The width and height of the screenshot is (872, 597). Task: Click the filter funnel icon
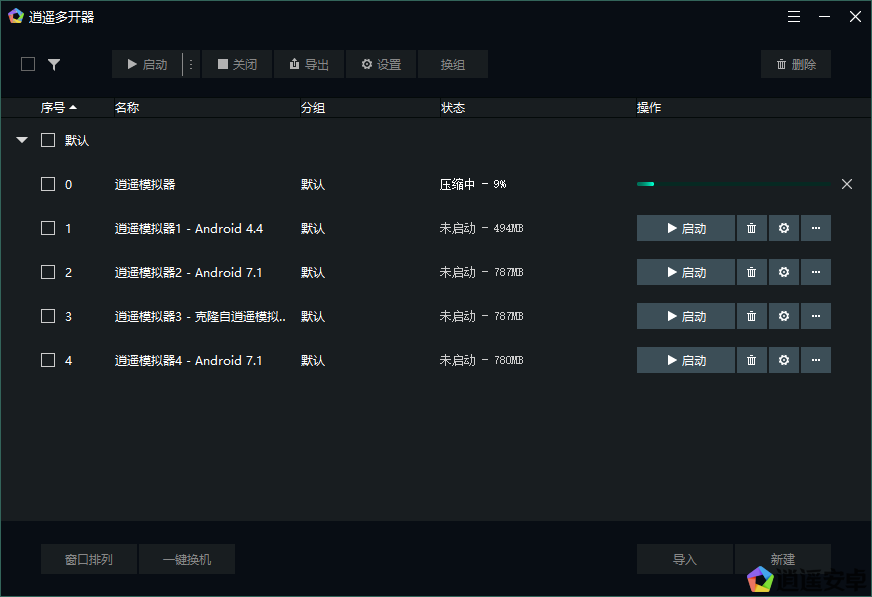[54, 64]
